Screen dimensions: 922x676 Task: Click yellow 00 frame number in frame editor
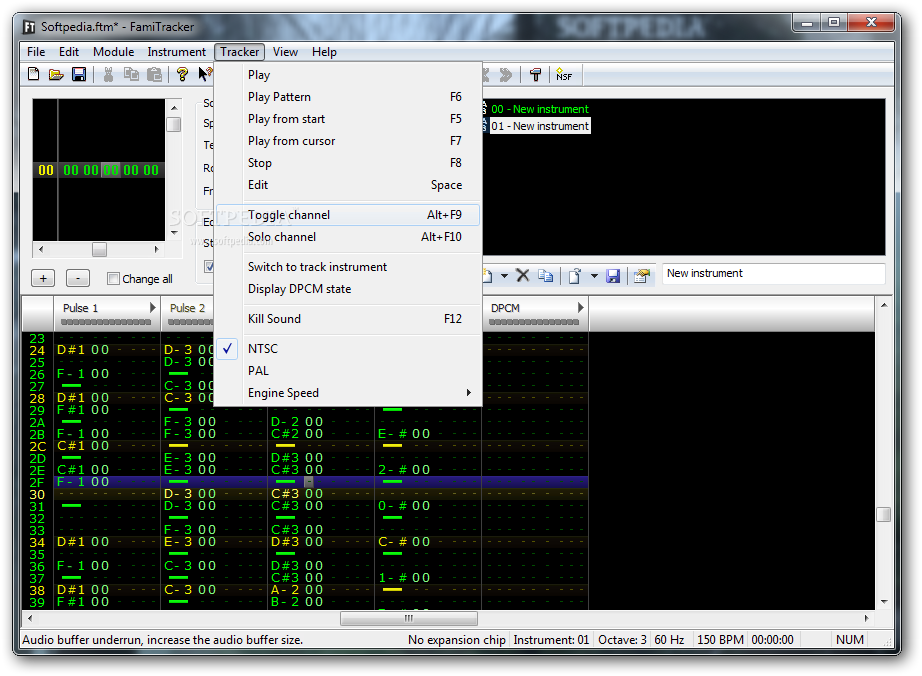click(46, 170)
